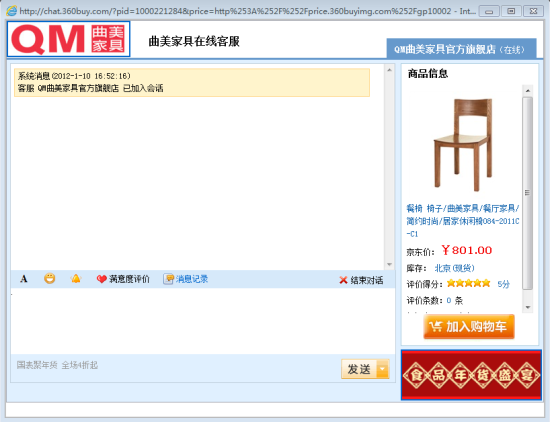Click the product panel scroll down arrow
This screenshot has height=422, width=550.
528,308
